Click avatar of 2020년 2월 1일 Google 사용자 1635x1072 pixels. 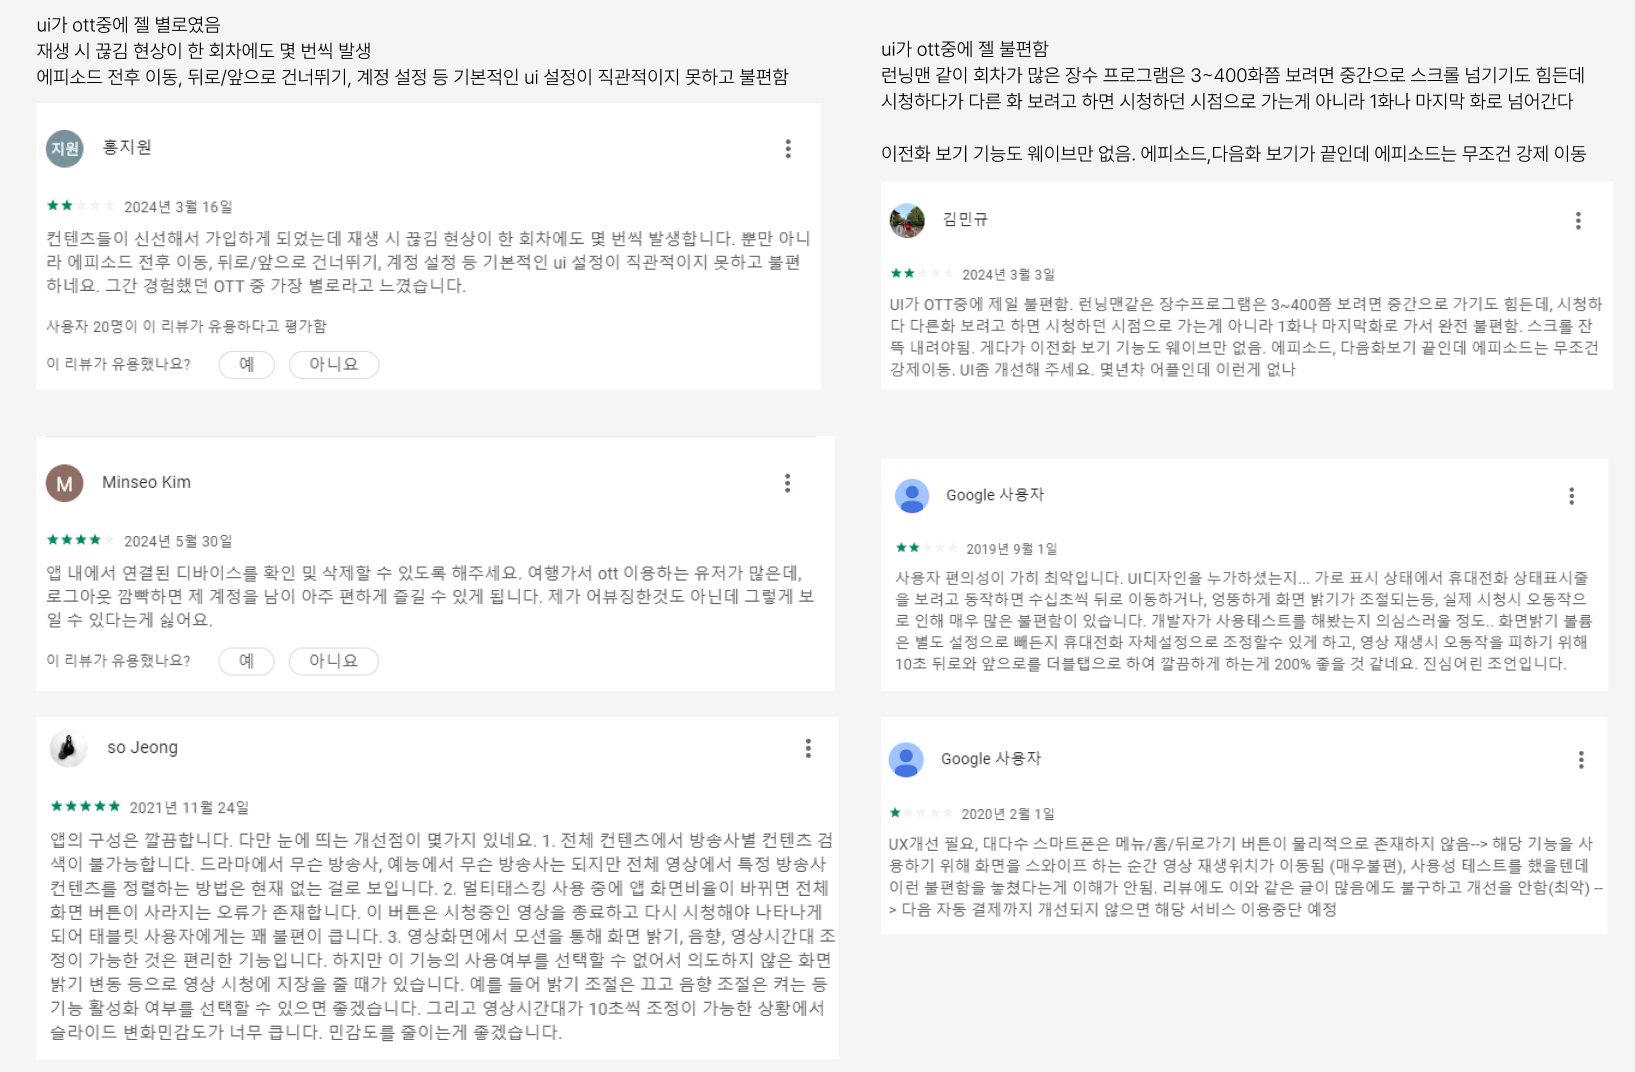tap(906, 760)
